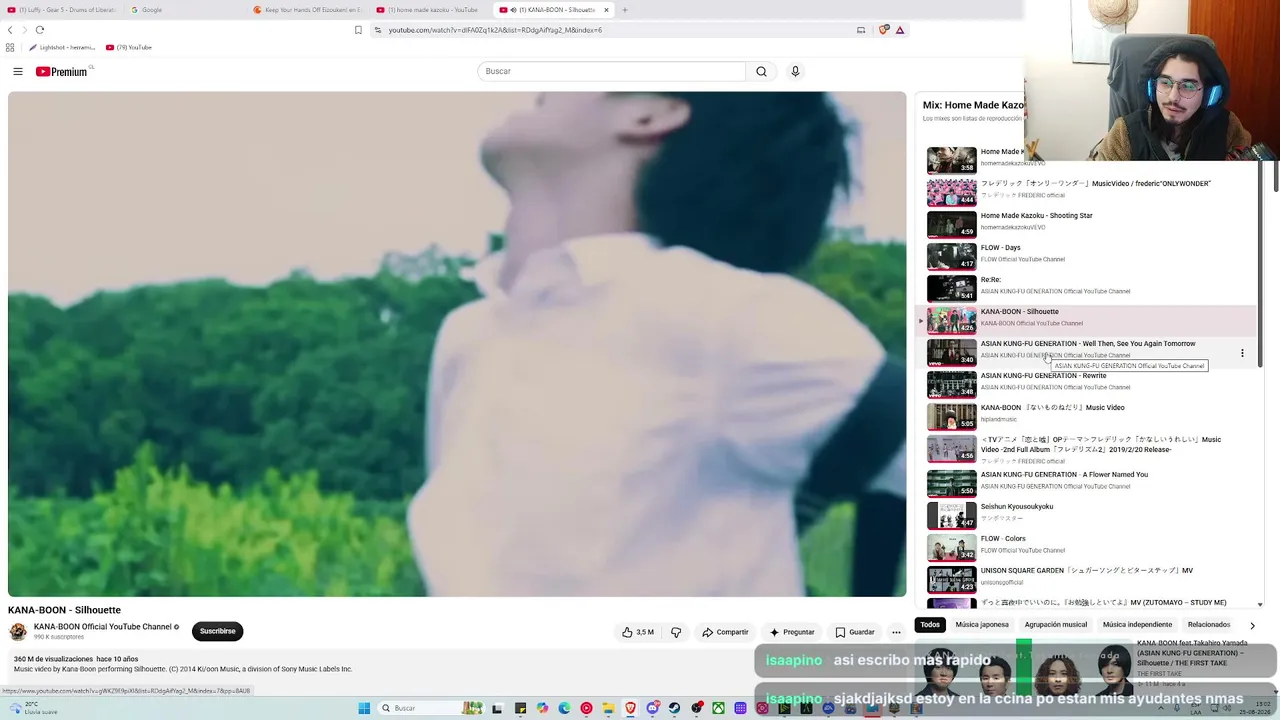Click the browser address bar URL
This screenshot has width=1280, height=720.
495,30
